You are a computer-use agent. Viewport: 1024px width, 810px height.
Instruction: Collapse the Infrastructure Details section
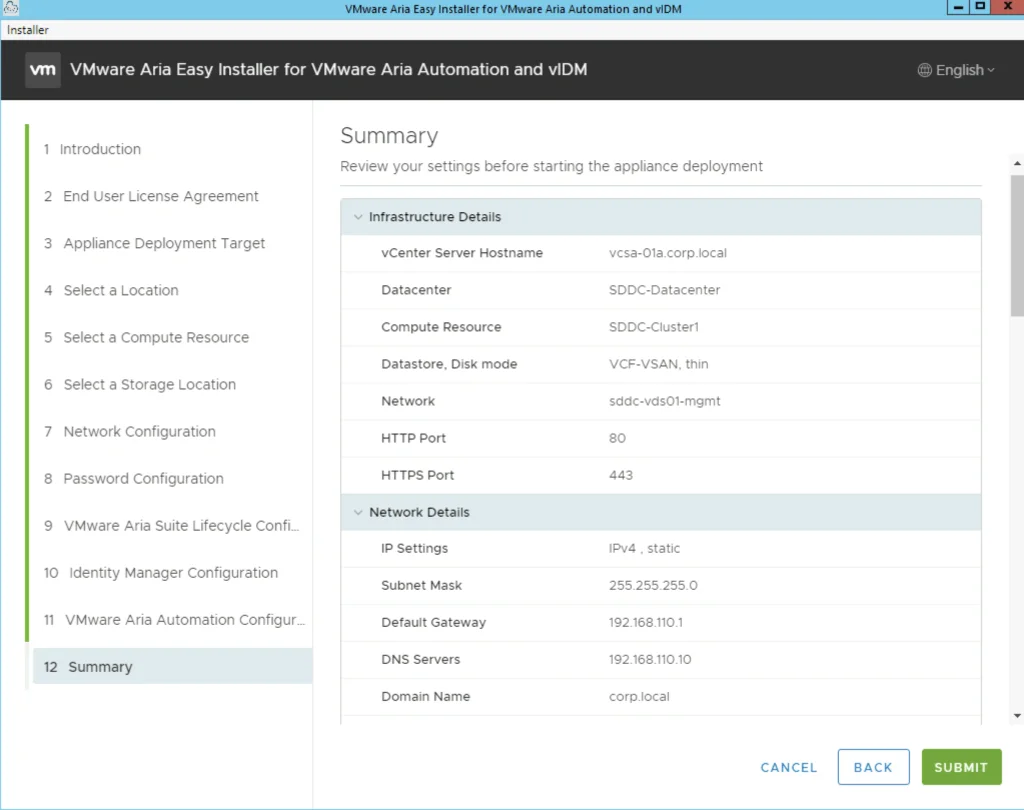pyautogui.click(x=358, y=217)
